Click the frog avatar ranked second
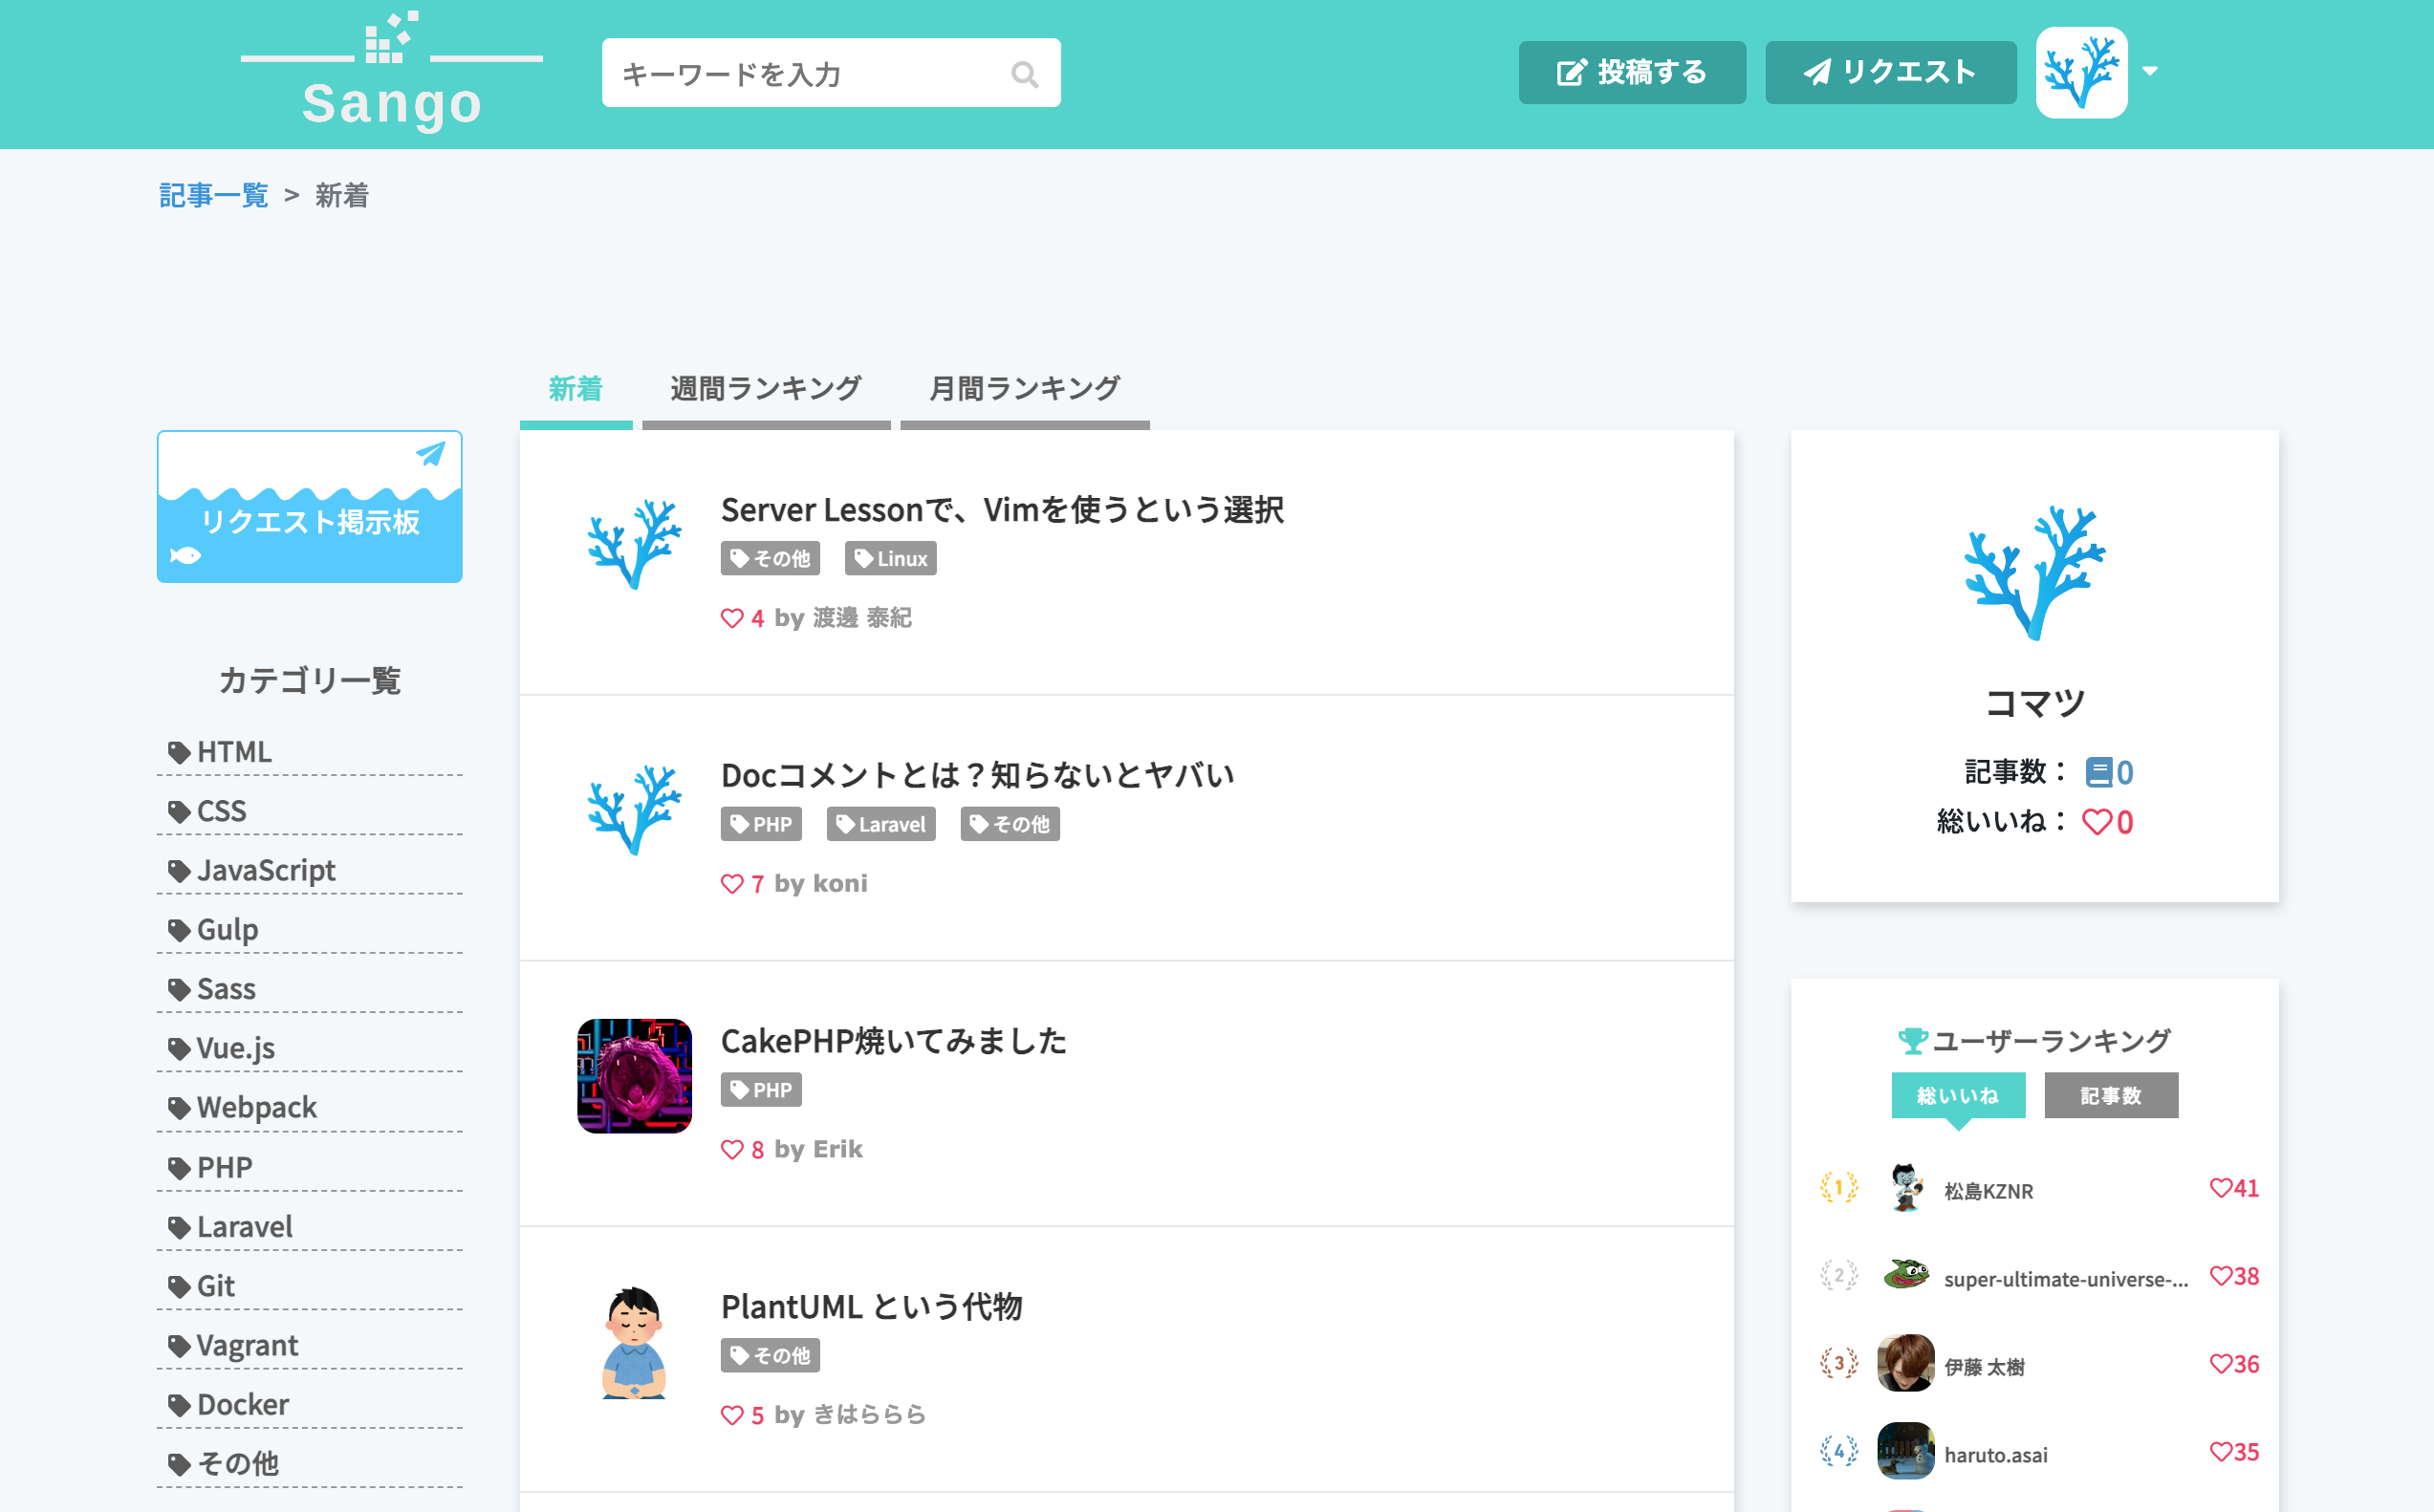This screenshot has width=2434, height=1512. 1906,1276
